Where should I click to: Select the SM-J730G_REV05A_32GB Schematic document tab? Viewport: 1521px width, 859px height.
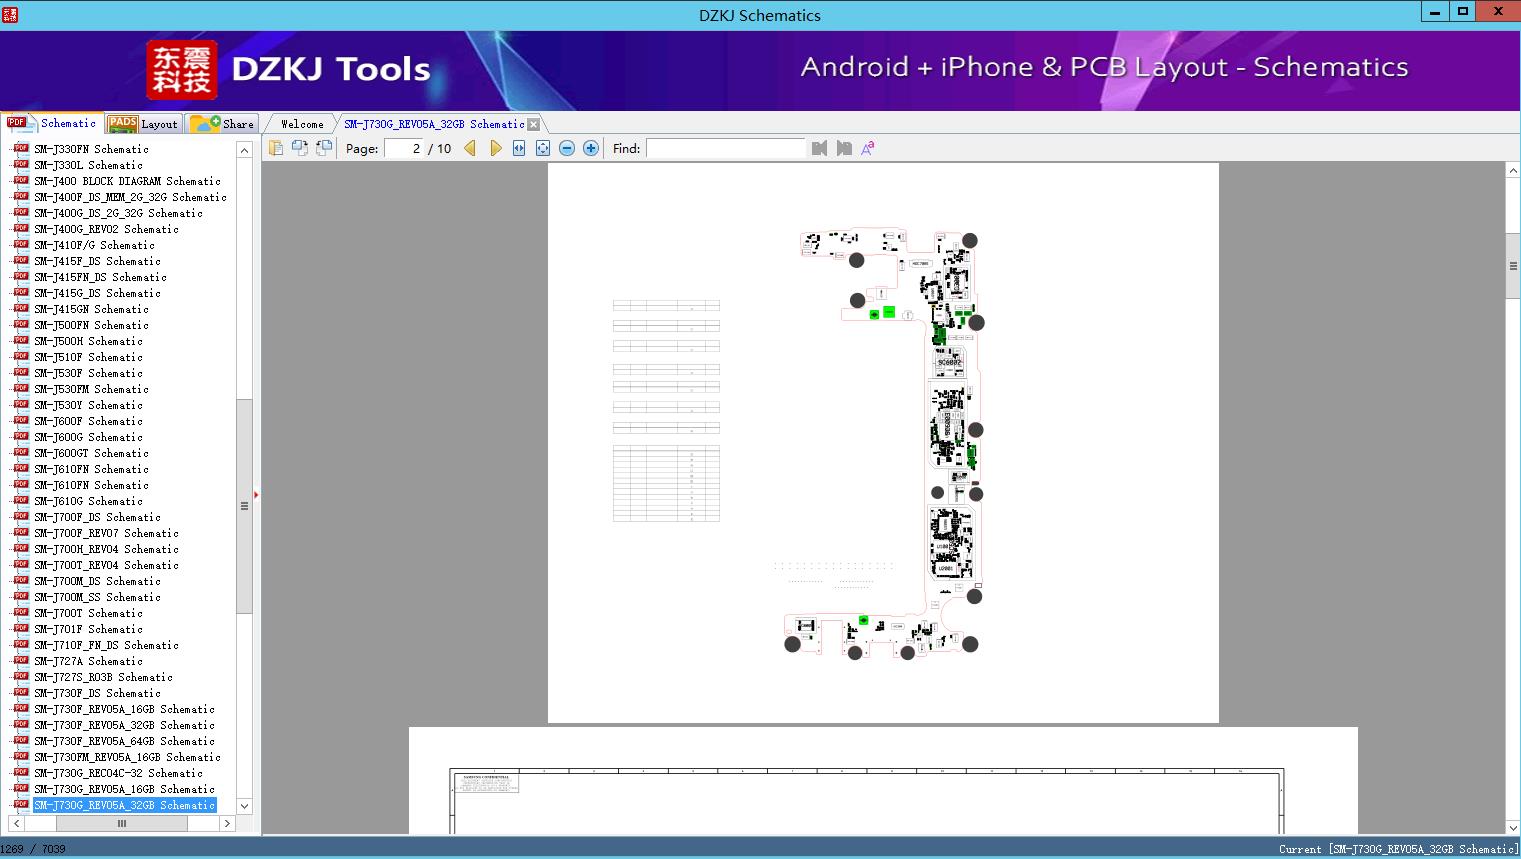(x=434, y=124)
